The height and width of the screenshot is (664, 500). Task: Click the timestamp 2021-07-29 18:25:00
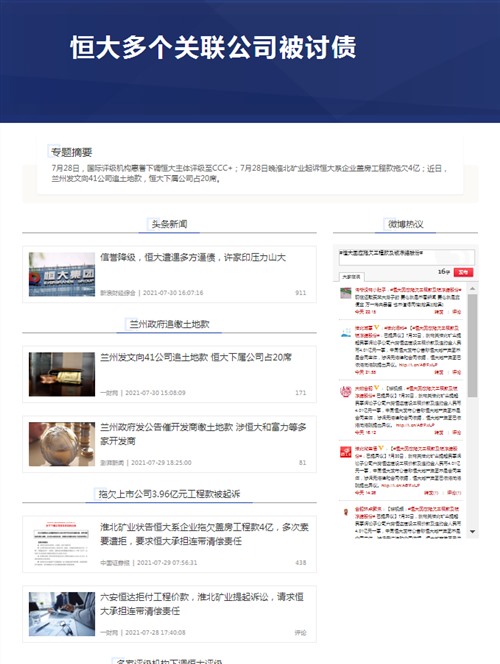coord(161,462)
